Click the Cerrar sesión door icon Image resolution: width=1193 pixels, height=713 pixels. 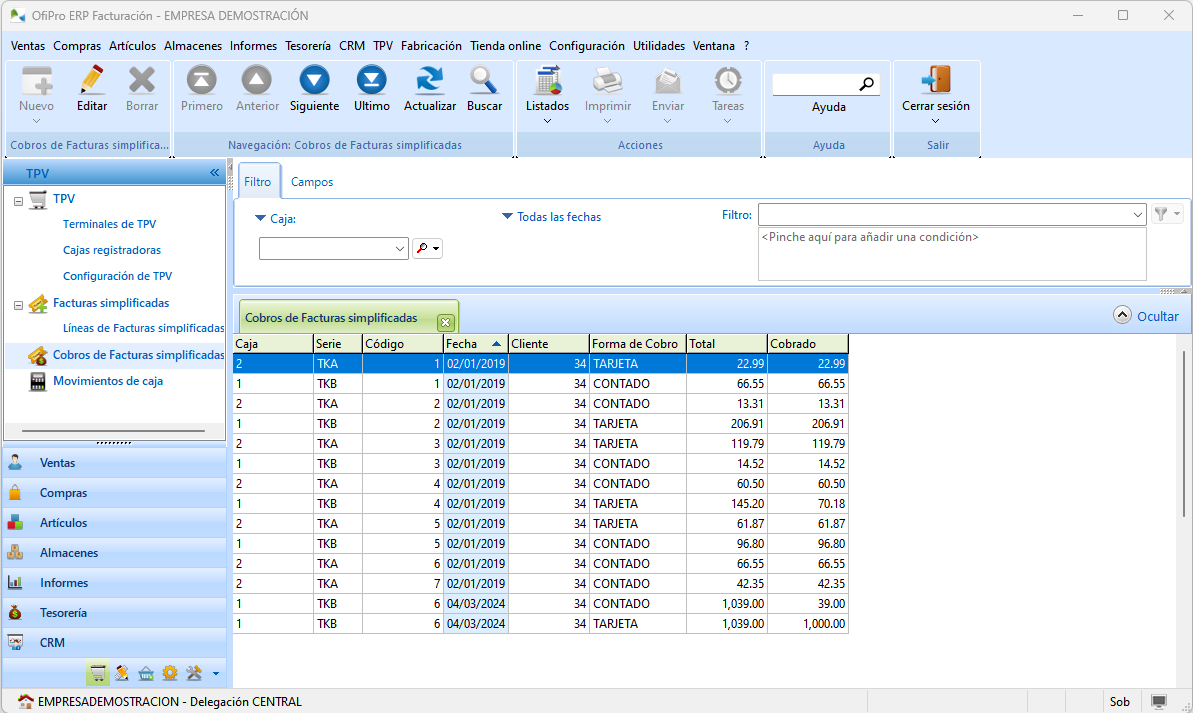click(935, 81)
